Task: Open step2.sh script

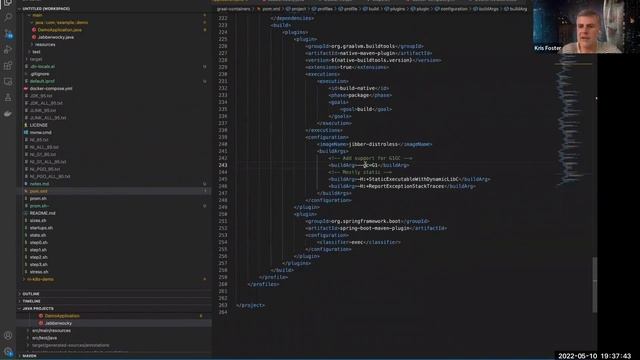Action: (x=38, y=257)
